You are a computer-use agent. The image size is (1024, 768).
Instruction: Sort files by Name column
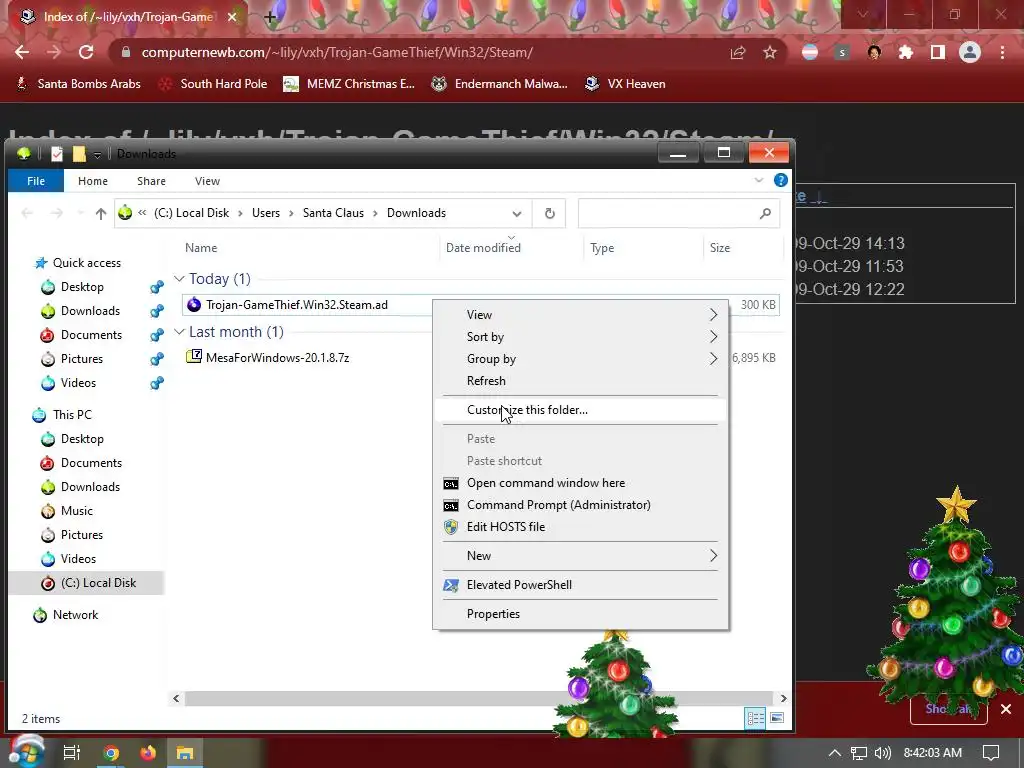pos(200,248)
